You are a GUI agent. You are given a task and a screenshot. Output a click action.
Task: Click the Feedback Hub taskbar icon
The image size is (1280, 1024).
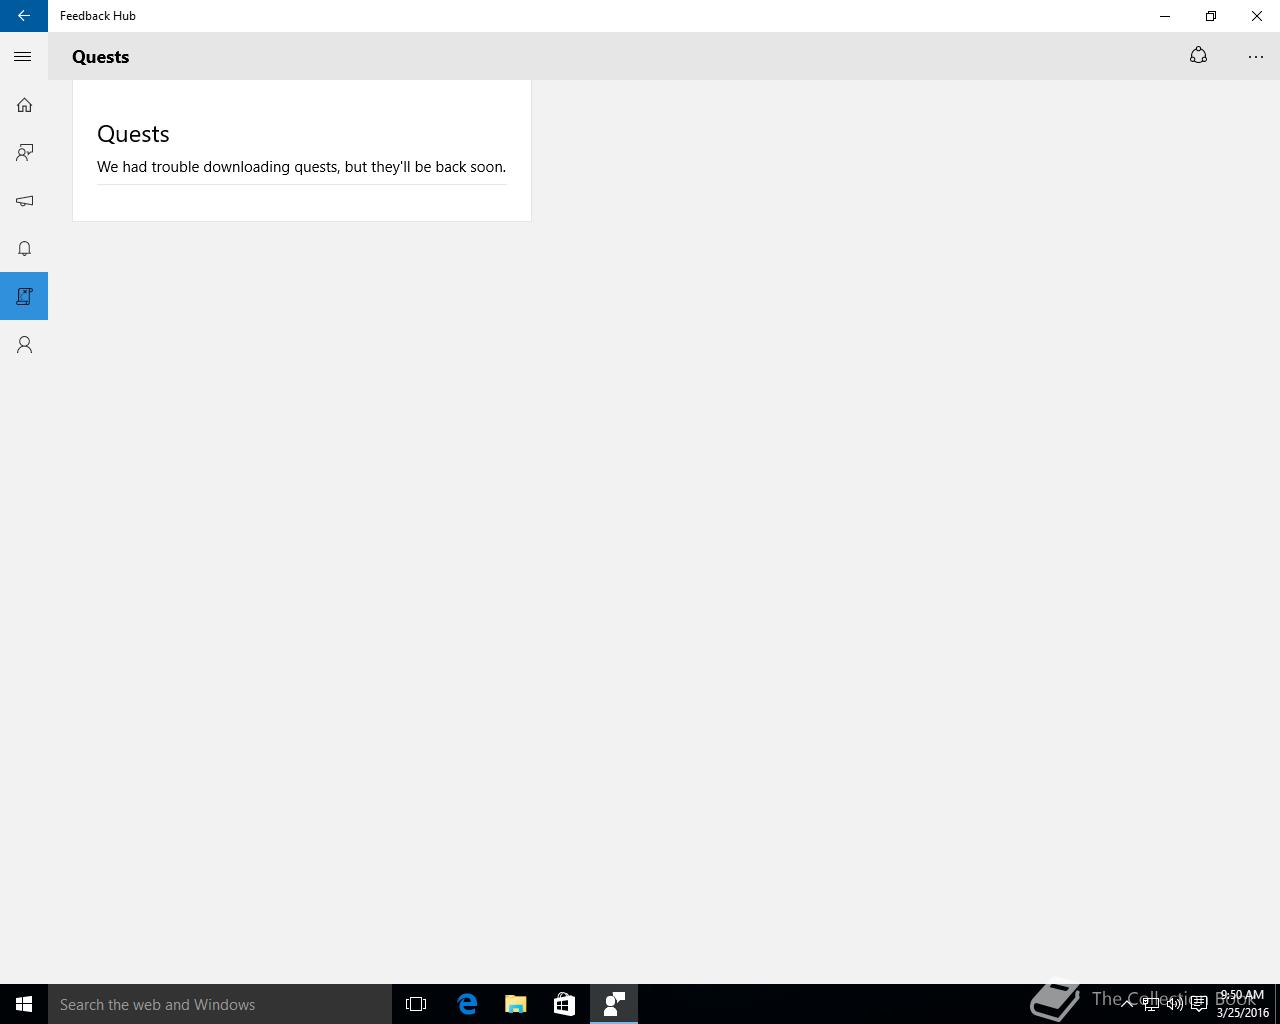(x=614, y=1004)
